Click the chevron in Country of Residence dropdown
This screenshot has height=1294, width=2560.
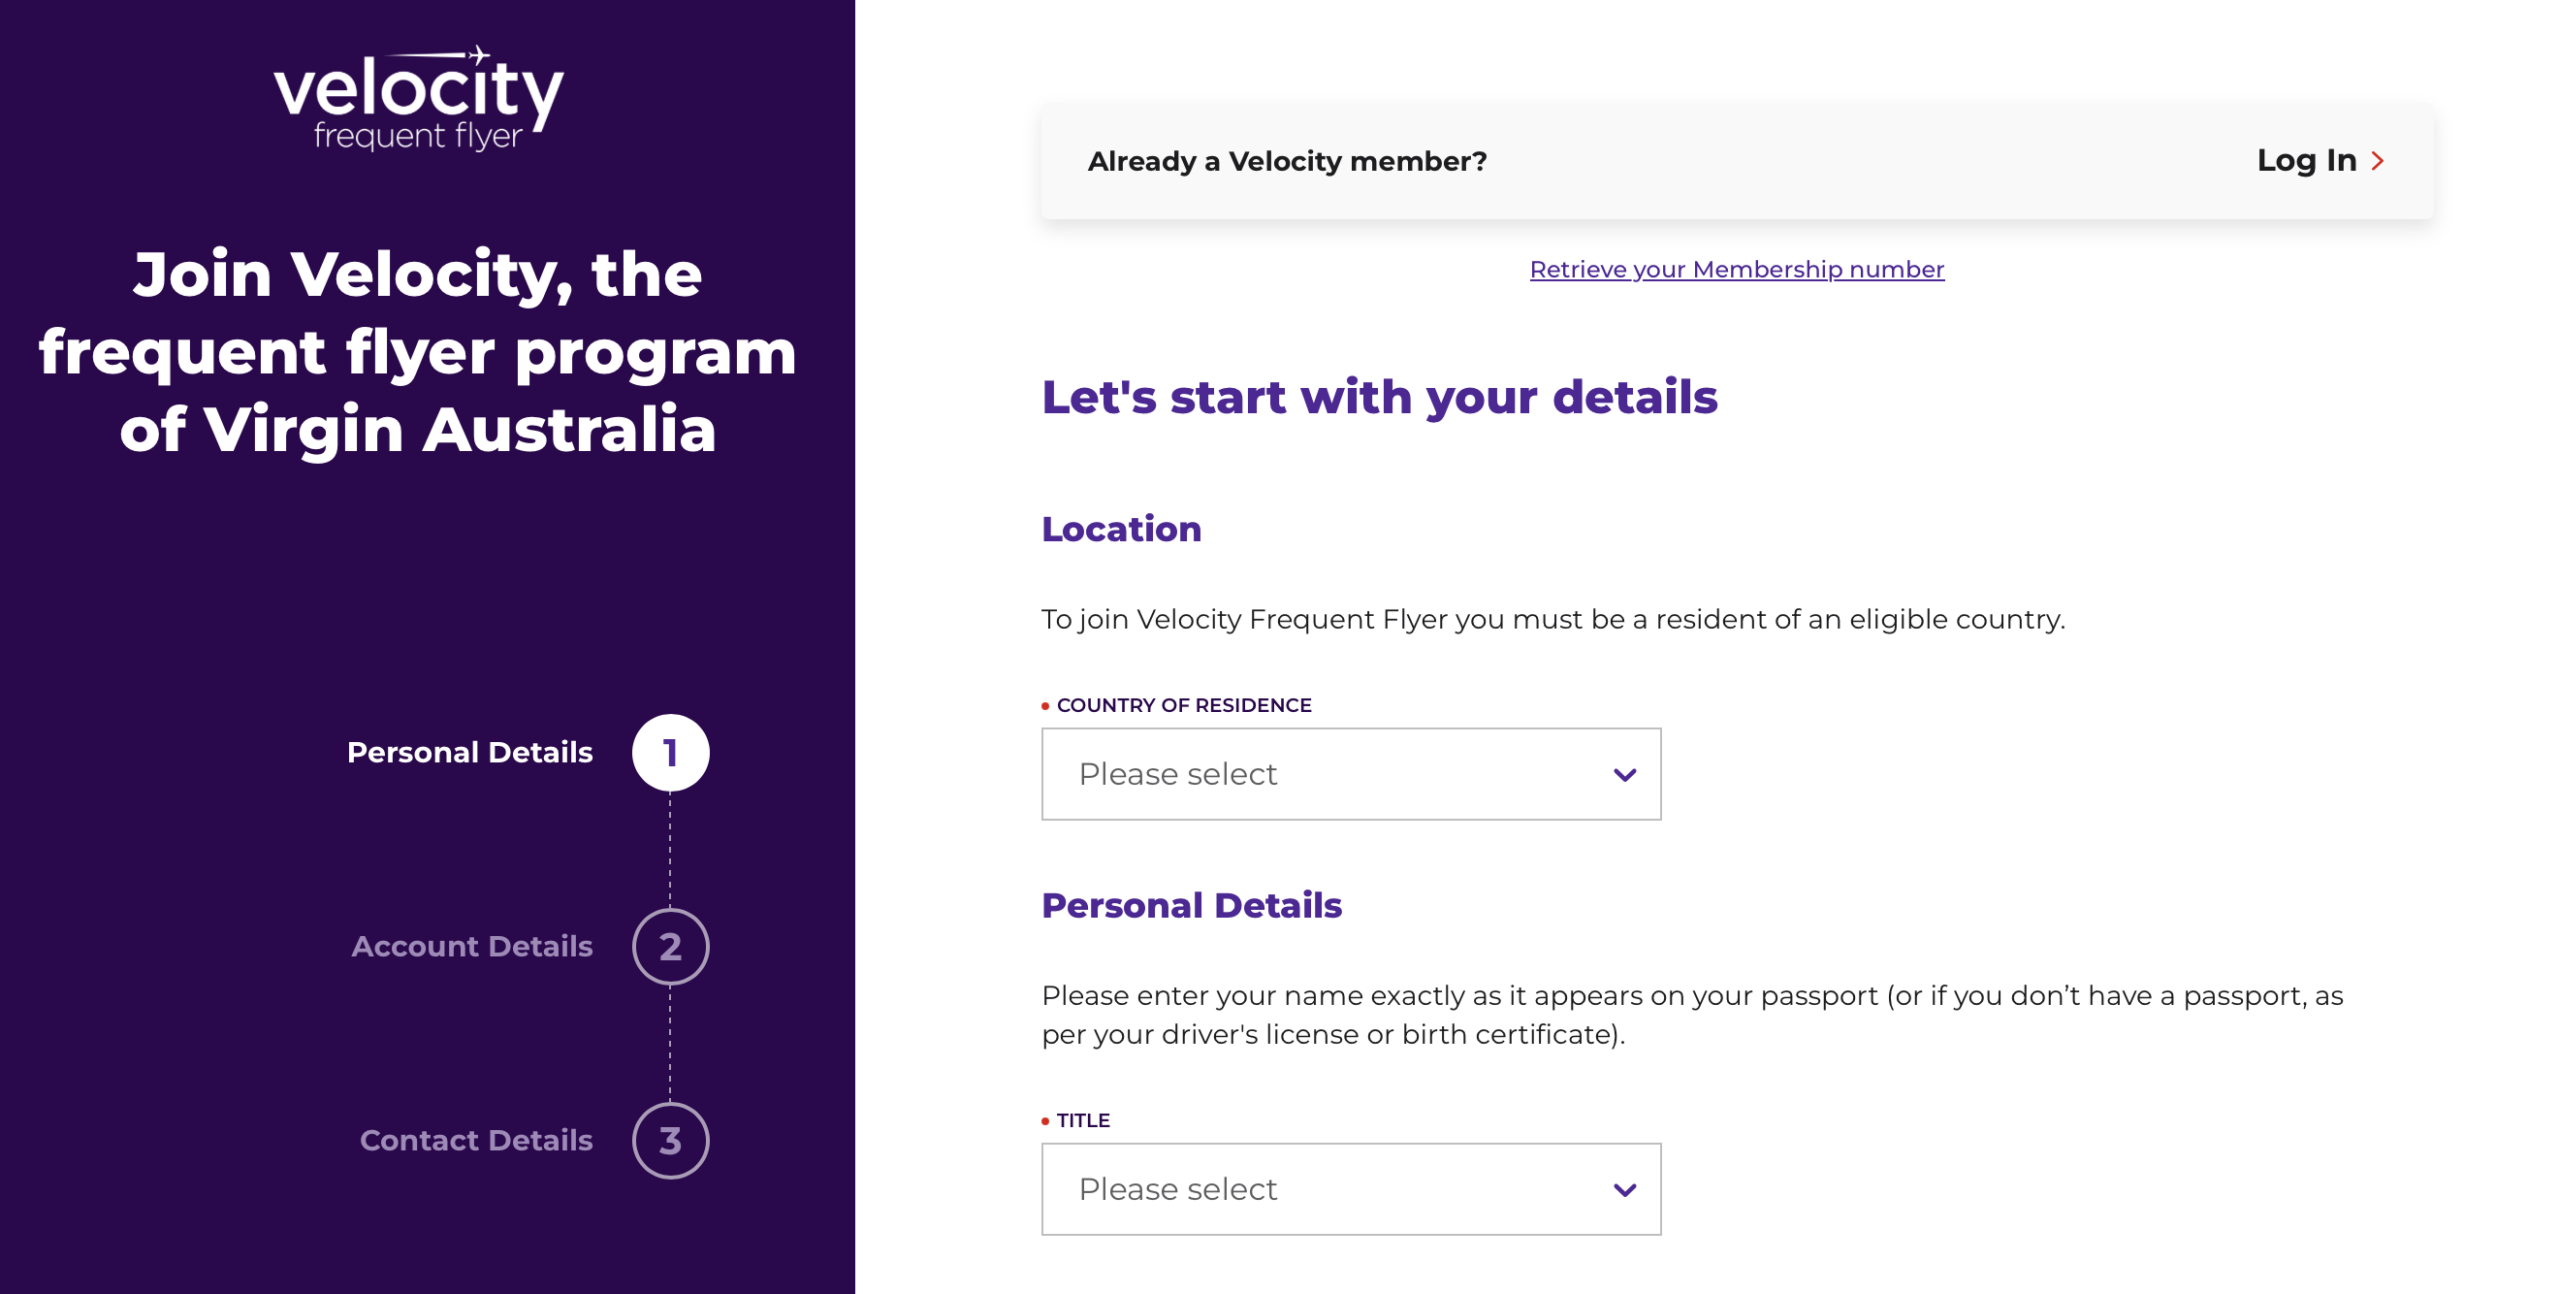tap(1624, 775)
